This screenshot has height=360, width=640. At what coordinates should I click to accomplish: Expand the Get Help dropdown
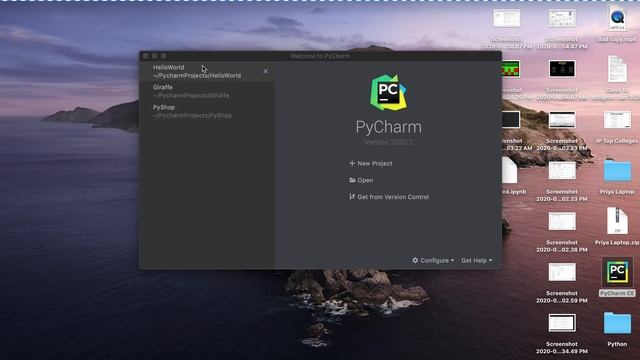(477, 260)
